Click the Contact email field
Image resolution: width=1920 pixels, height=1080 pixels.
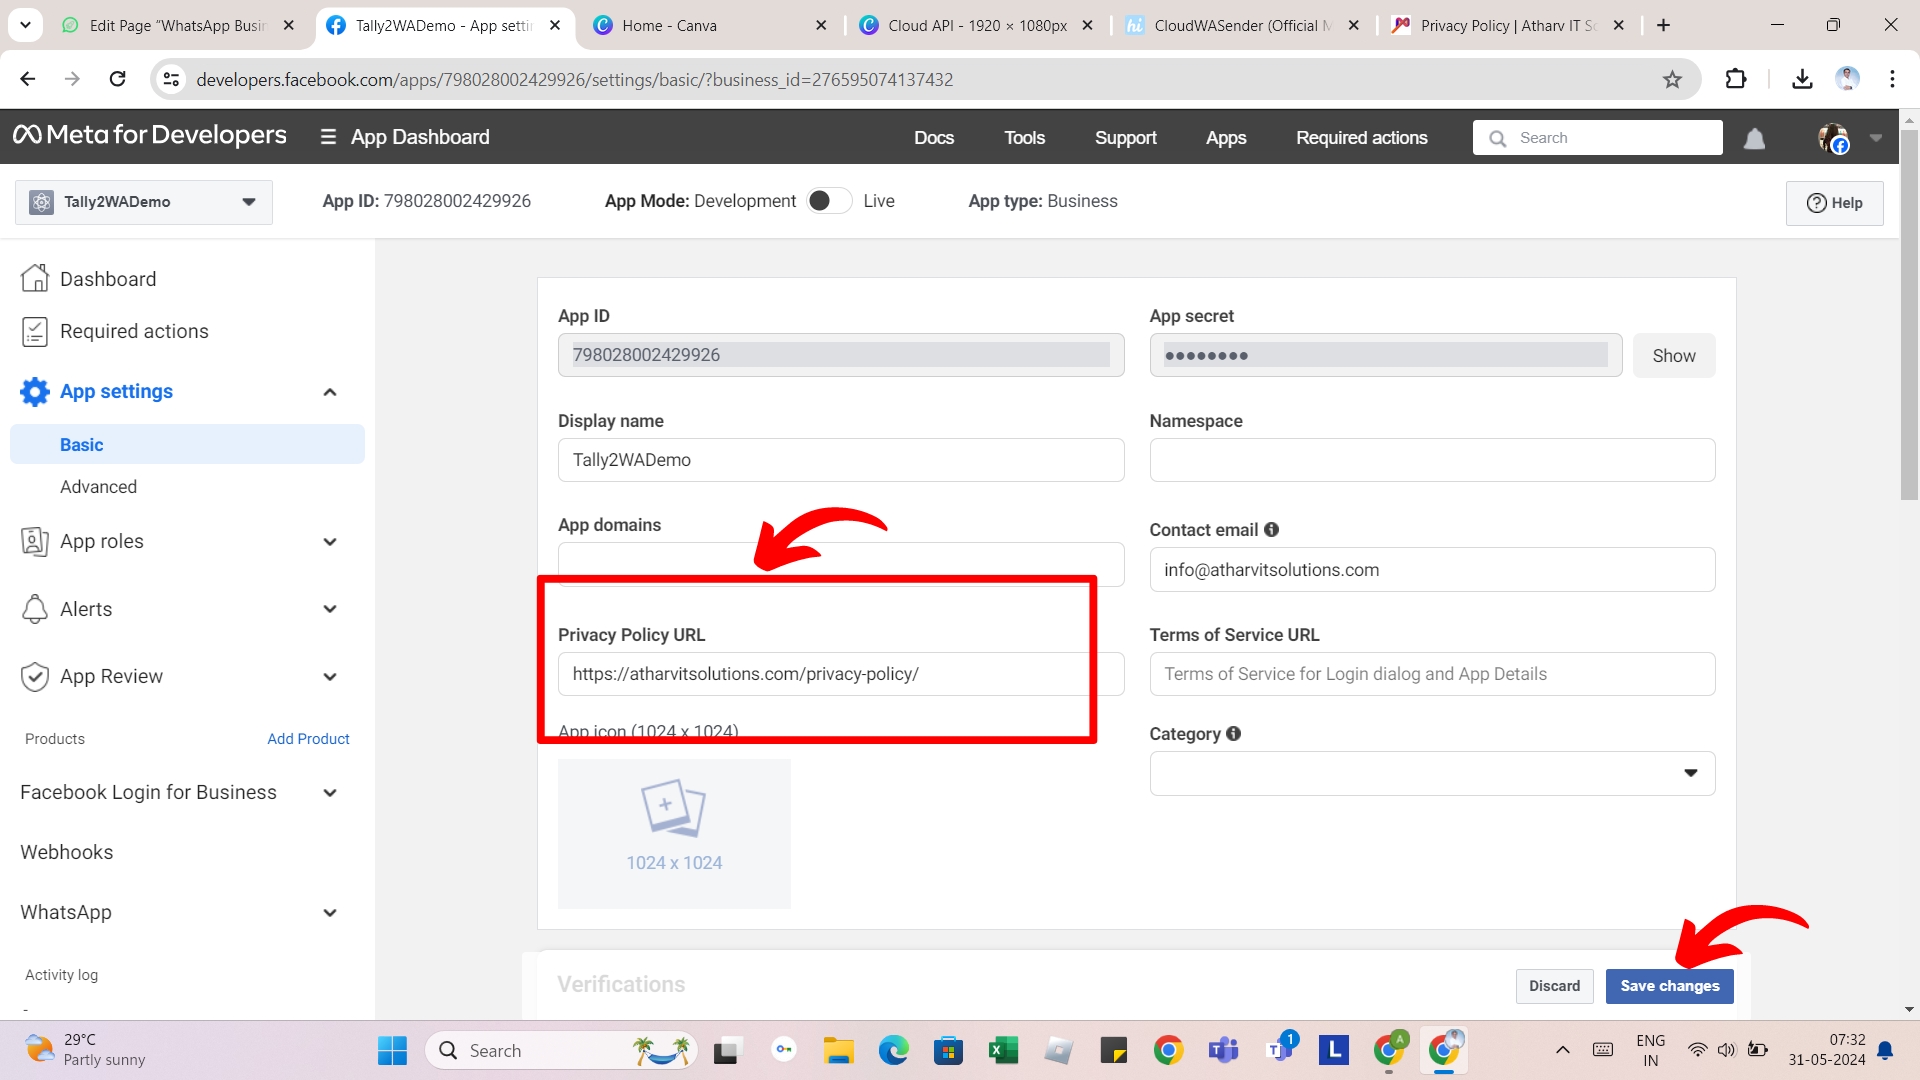1432,570
